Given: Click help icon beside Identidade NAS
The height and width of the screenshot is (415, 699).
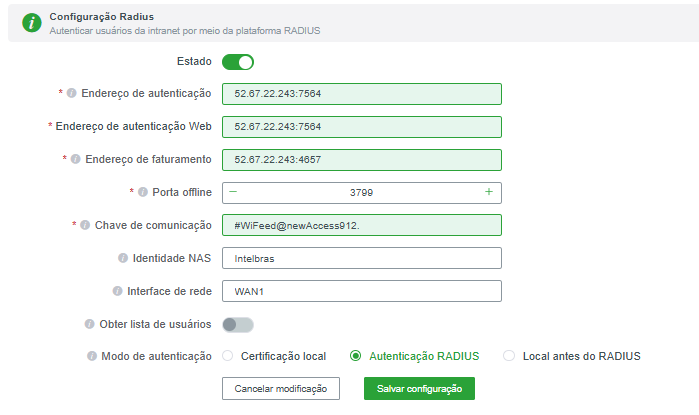Looking at the screenshot, I should 122,258.
